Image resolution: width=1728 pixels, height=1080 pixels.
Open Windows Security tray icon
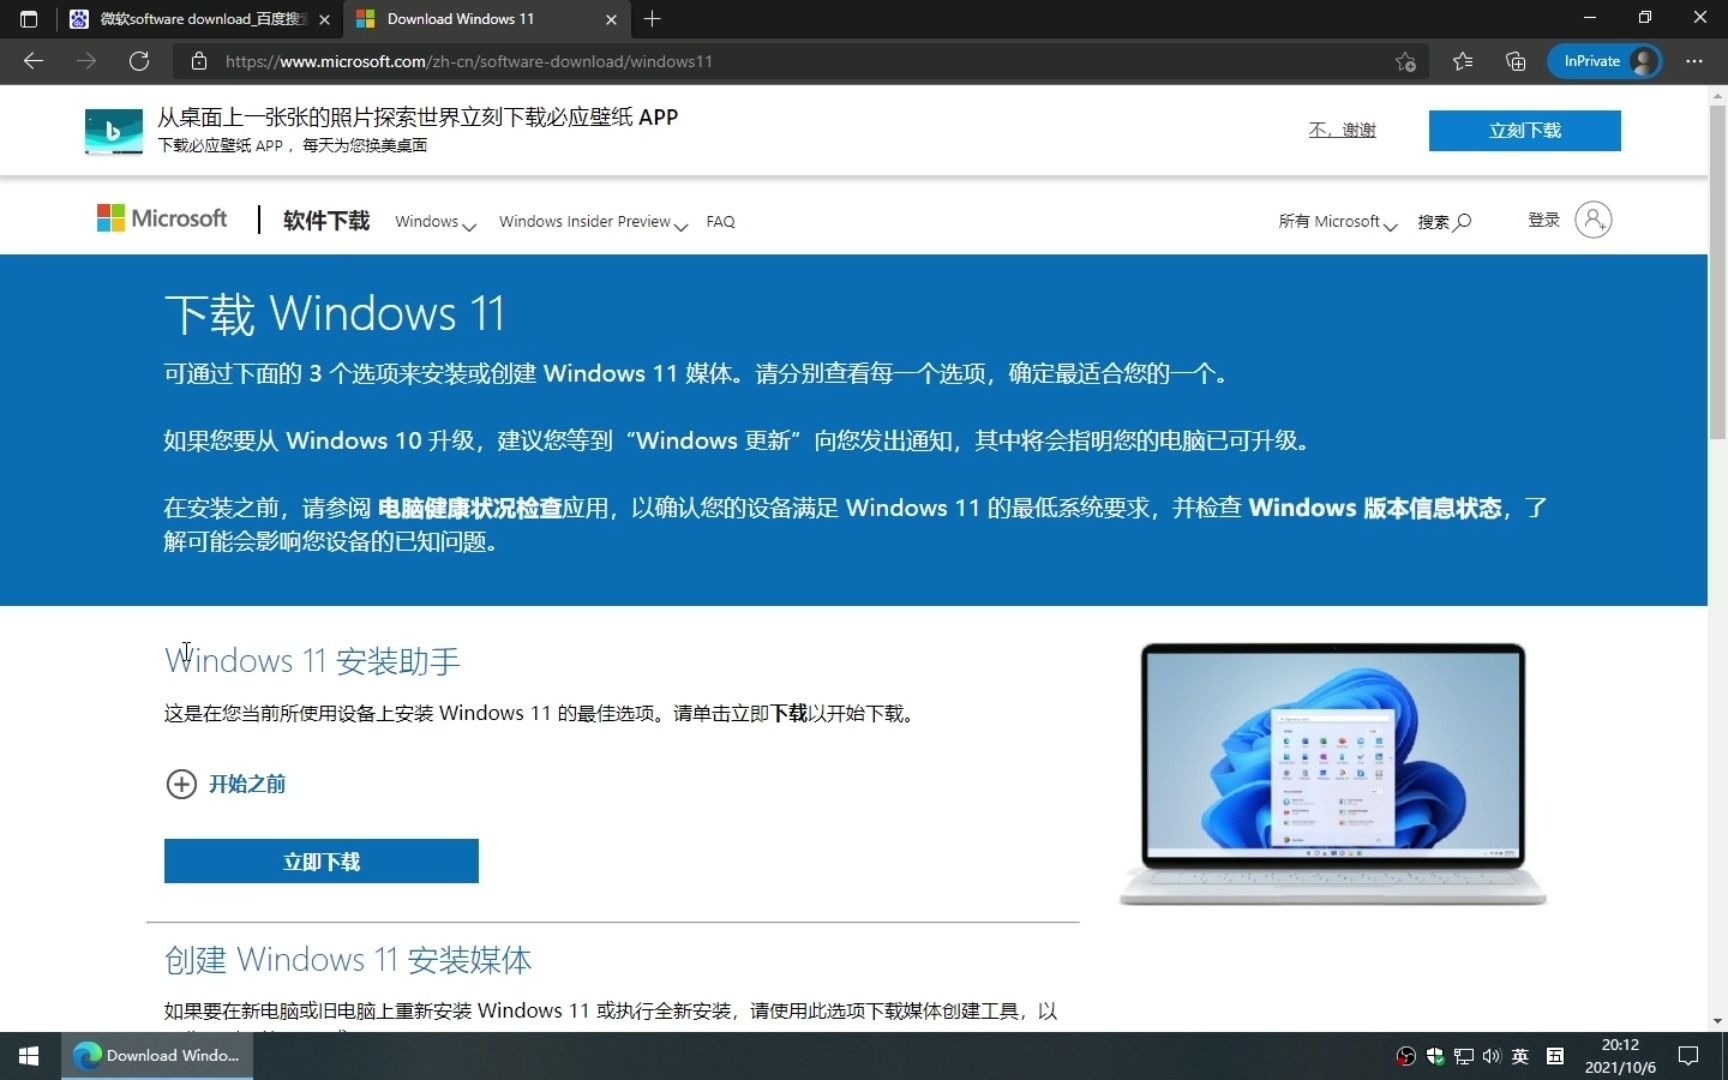pos(1435,1056)
